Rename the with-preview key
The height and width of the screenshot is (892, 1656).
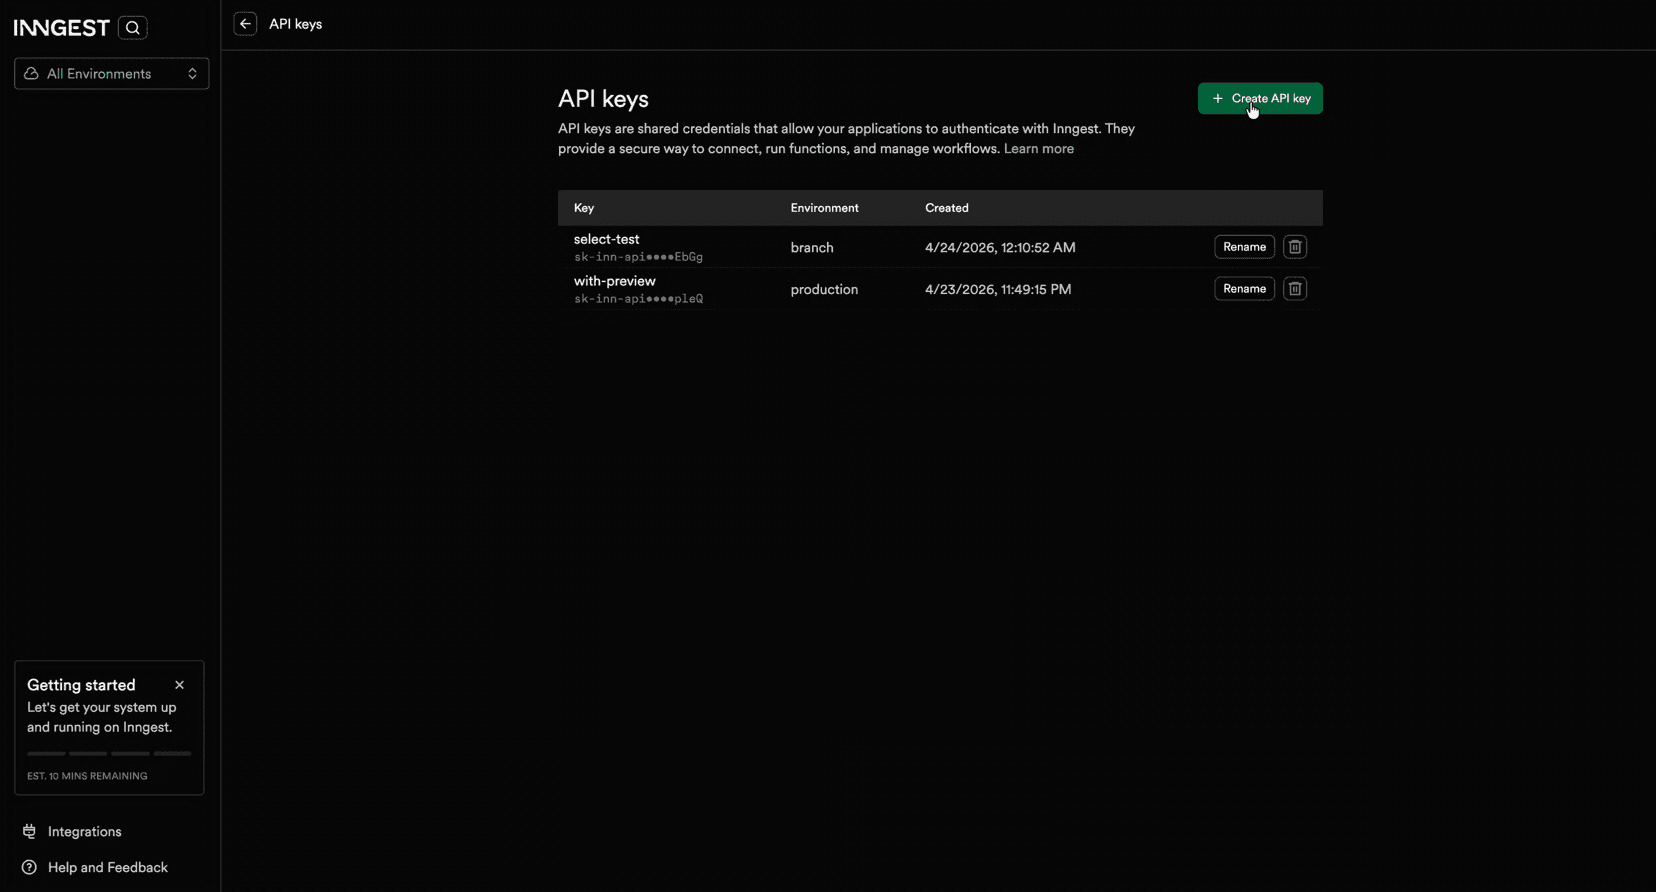click(x=1244, y=289)
